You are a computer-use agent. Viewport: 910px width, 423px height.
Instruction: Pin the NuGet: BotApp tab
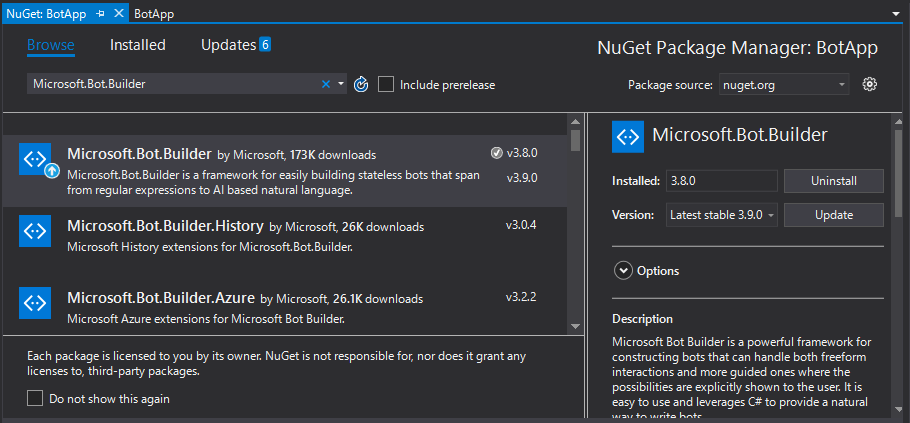click(x=100, y=14)
